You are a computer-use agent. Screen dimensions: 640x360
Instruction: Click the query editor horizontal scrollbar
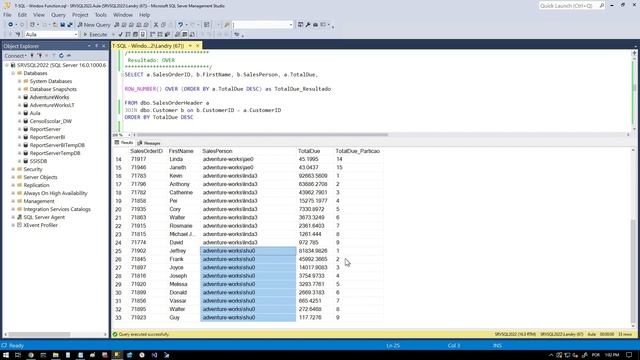[263, 134]
